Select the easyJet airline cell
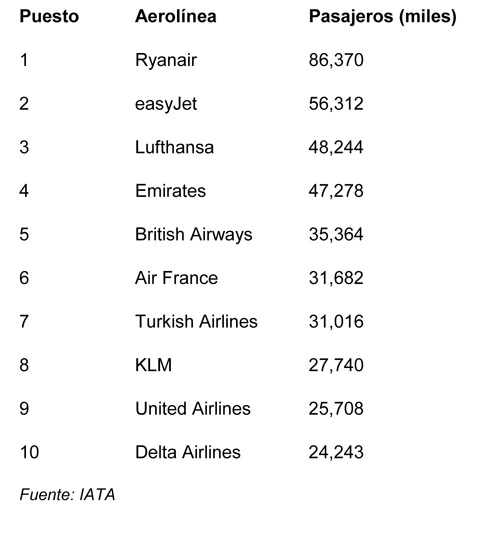Viewport: 500px width, 553px height. pyautogui.click(x=166, y=104)
